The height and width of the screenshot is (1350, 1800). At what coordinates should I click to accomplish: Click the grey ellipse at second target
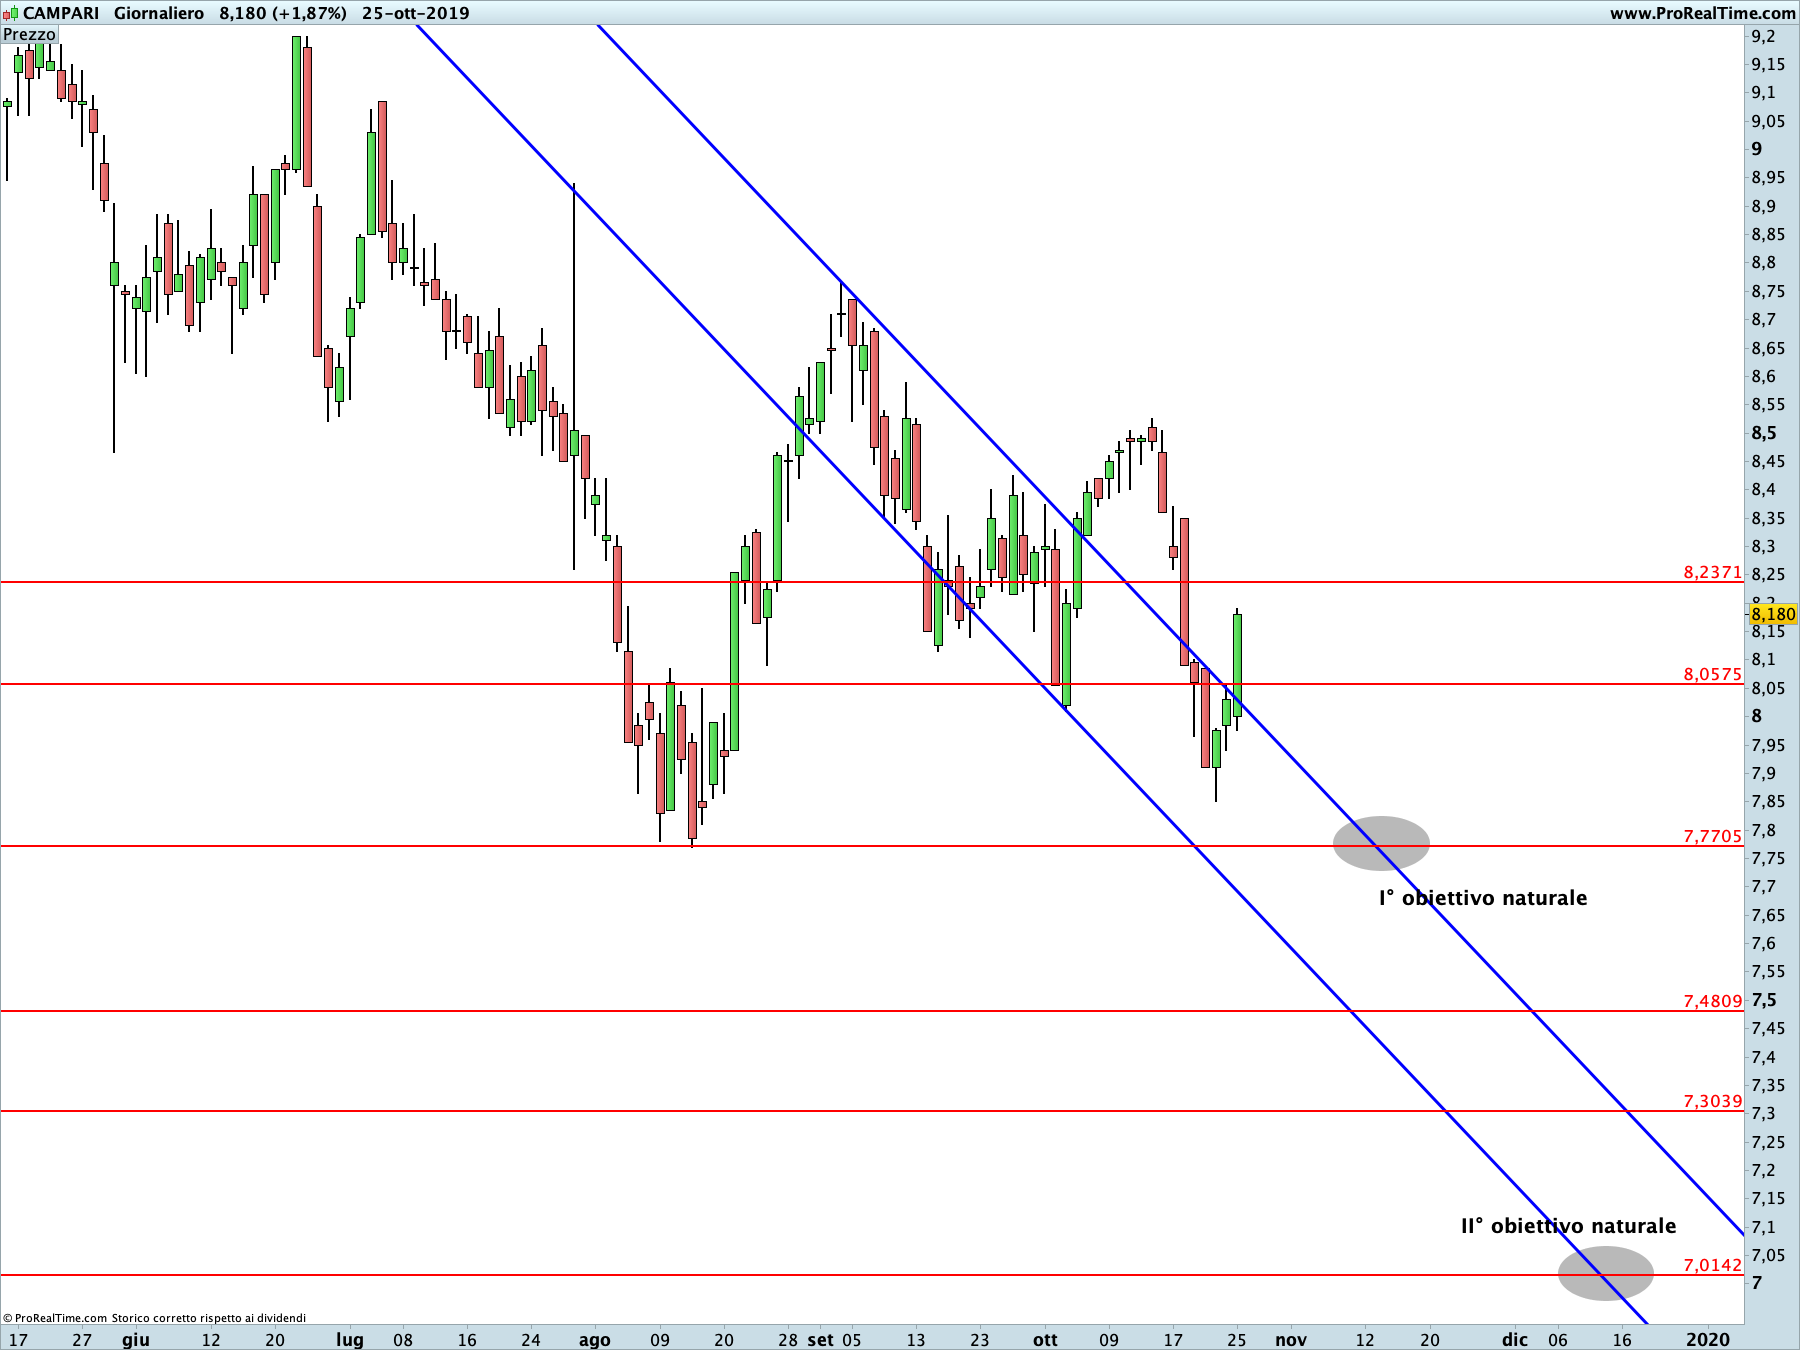click(x=1605, y=1273)
